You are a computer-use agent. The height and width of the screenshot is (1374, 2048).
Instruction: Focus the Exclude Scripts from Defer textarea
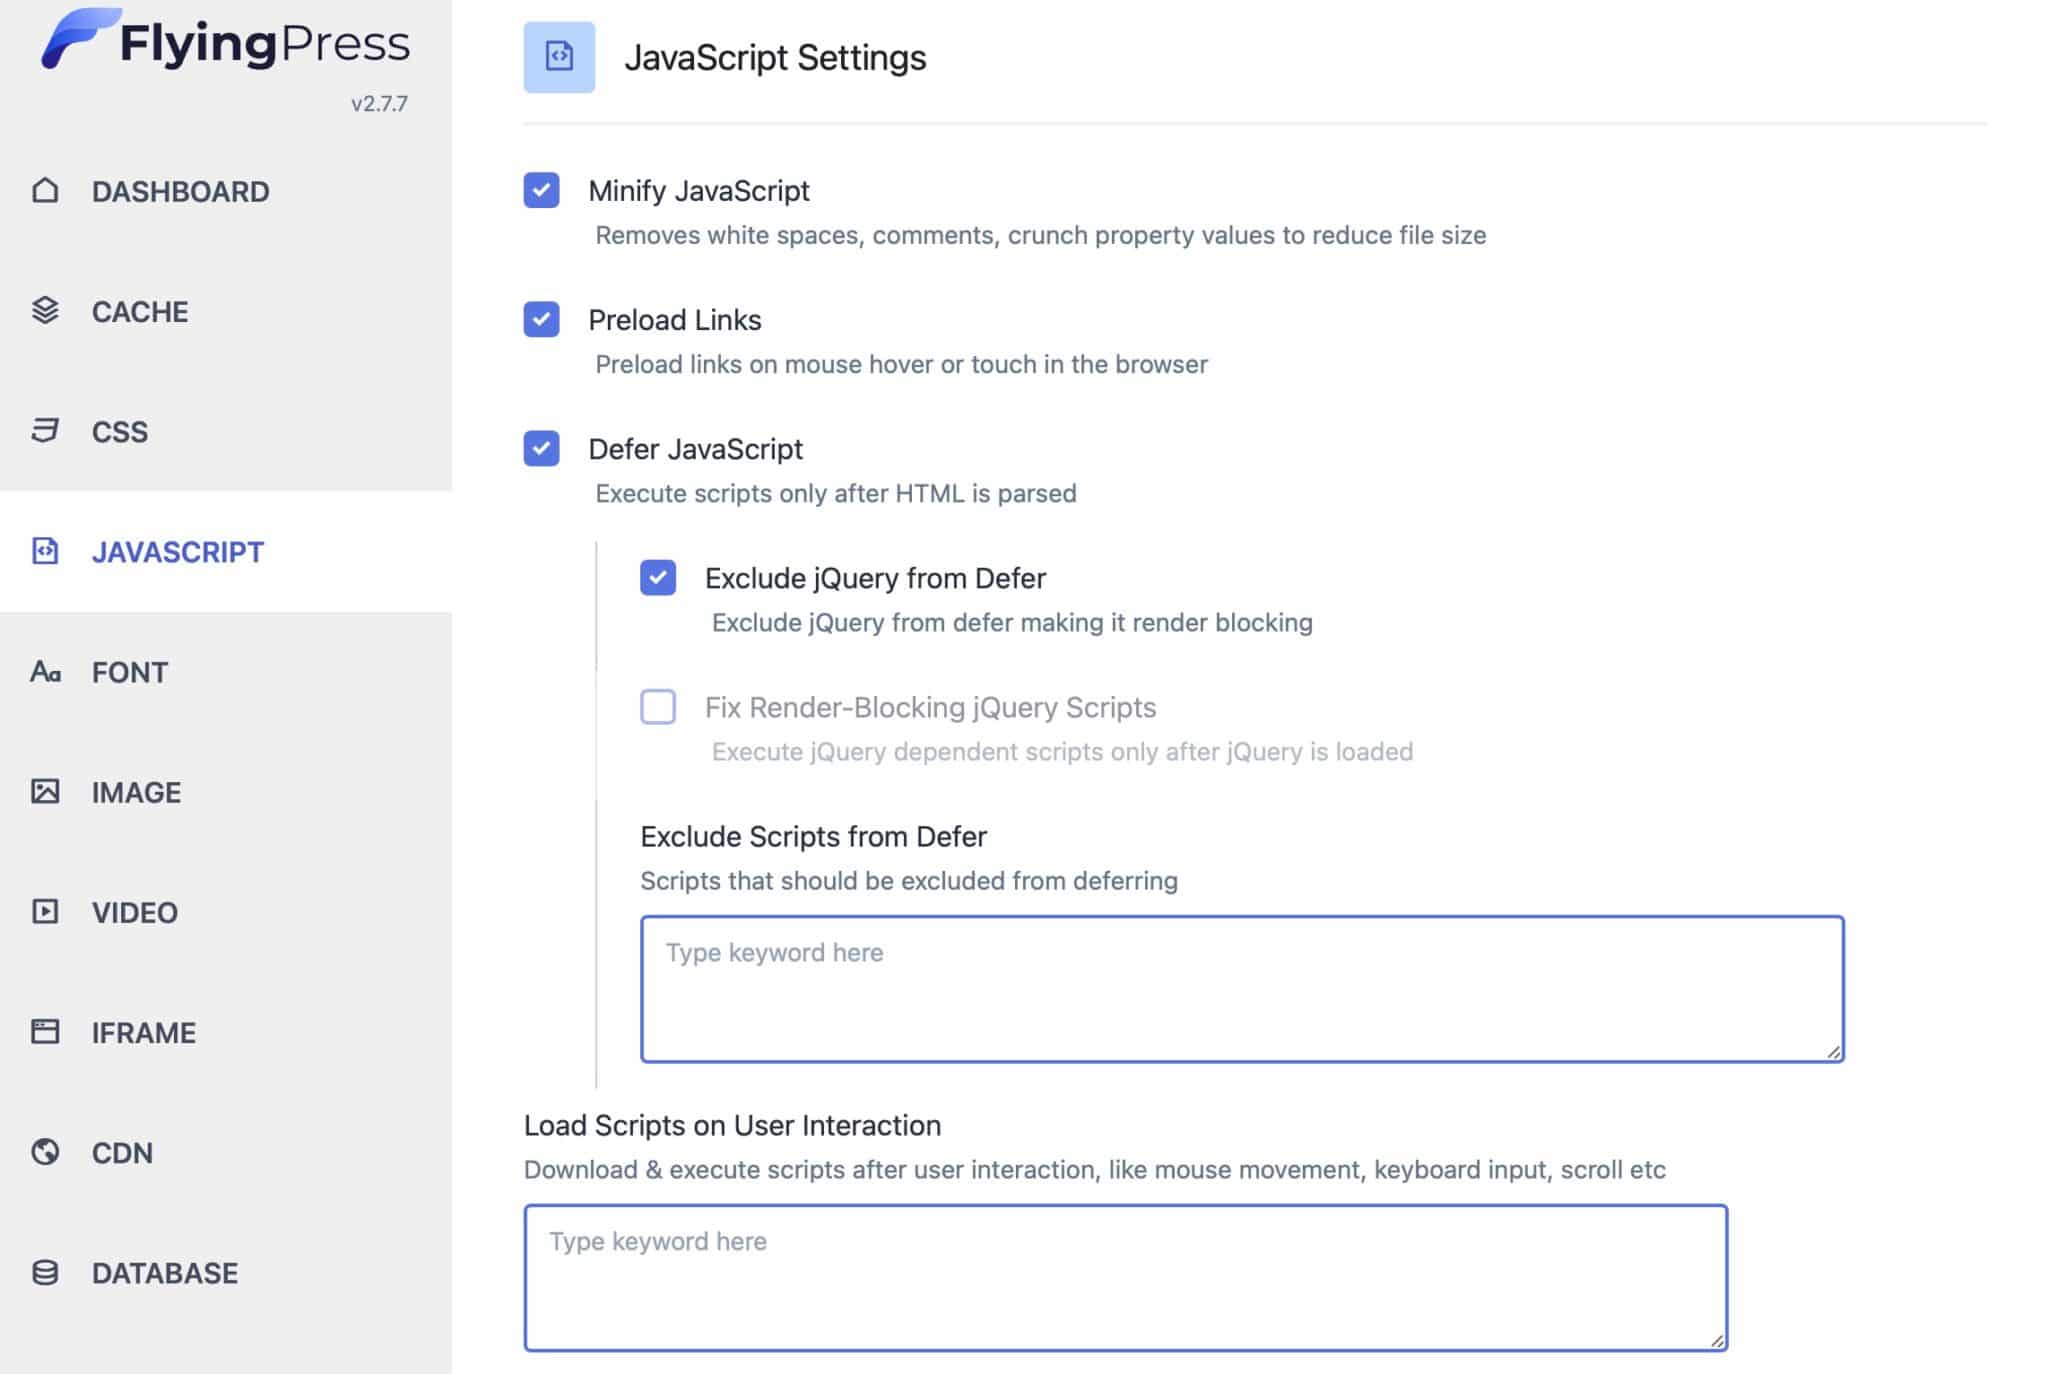(1242, 989)
